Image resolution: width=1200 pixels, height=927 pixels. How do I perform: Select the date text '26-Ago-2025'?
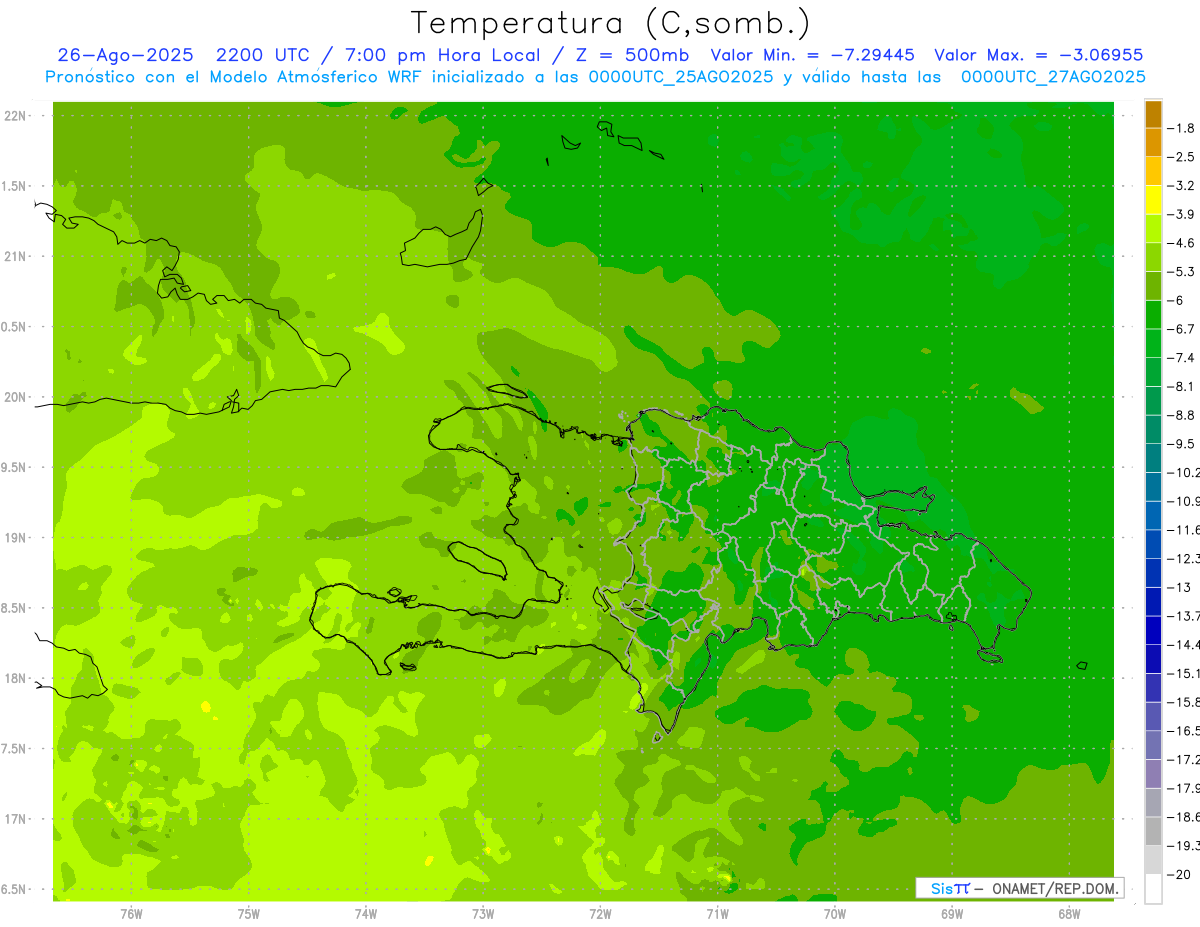(127, 55)
